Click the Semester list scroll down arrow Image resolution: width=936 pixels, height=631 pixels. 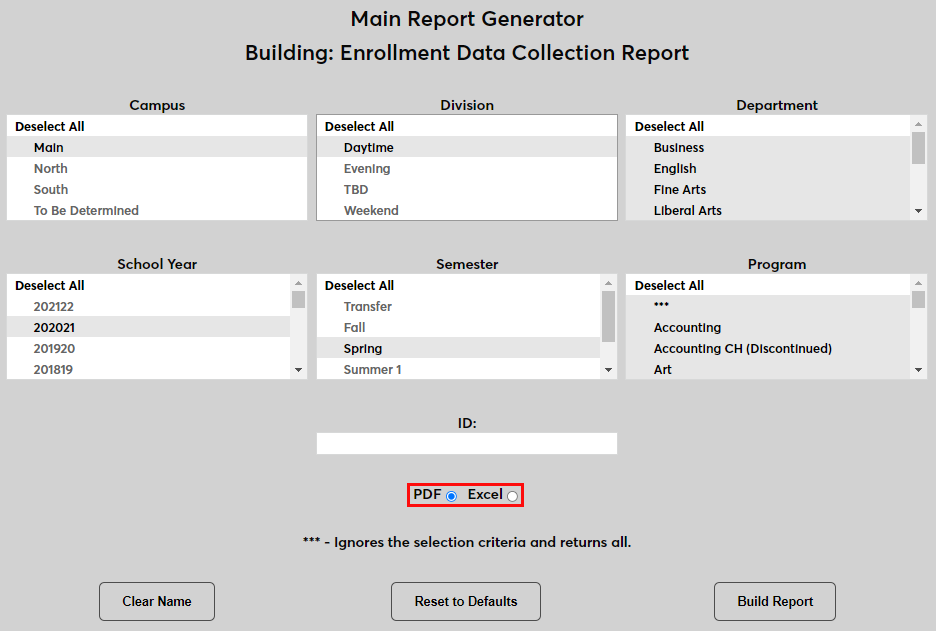[608, 370]
